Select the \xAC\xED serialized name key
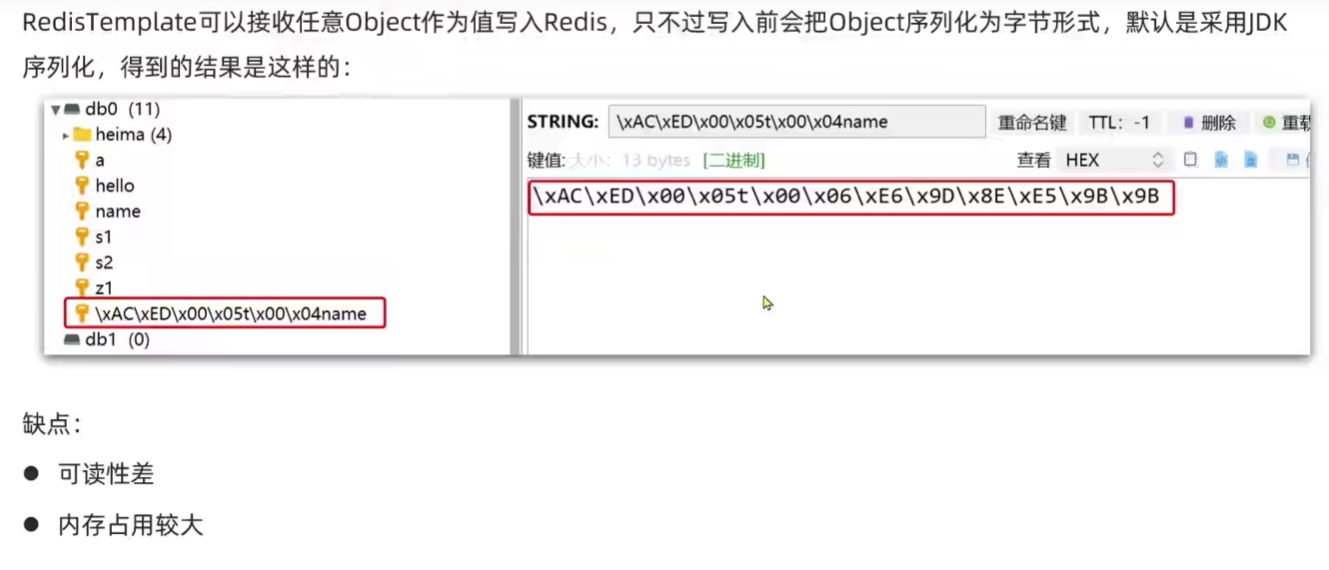The width and height of the screenshot is (1329, 570). tap(225, 314)
